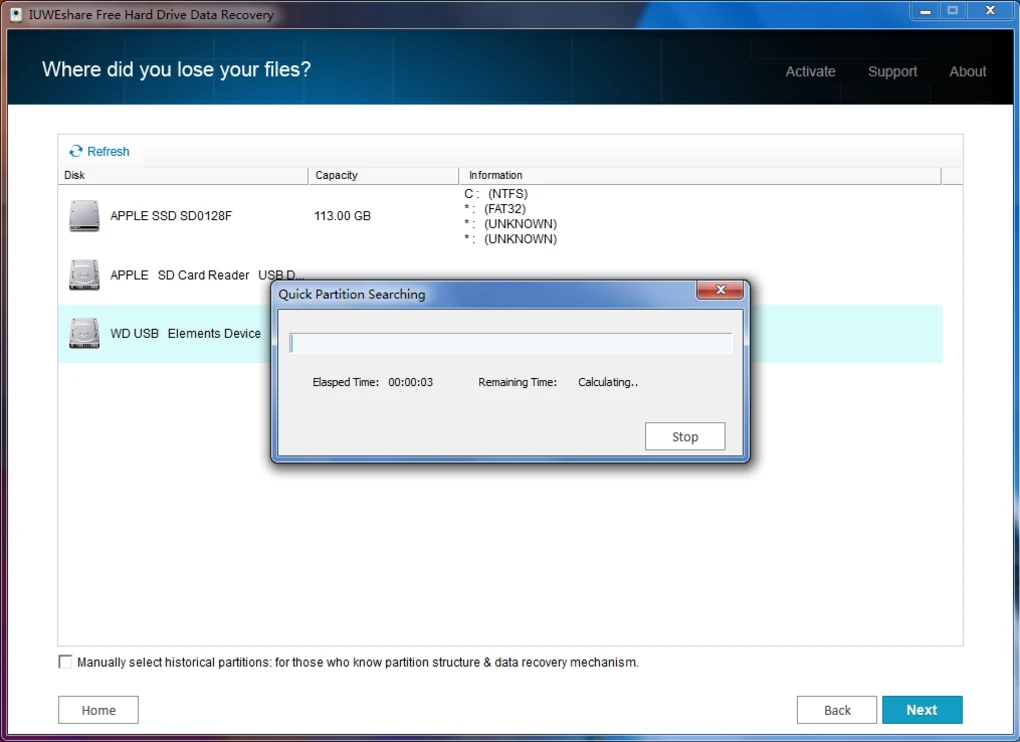
Task: Click the partition search progress bar
Action: pos(510,344)
